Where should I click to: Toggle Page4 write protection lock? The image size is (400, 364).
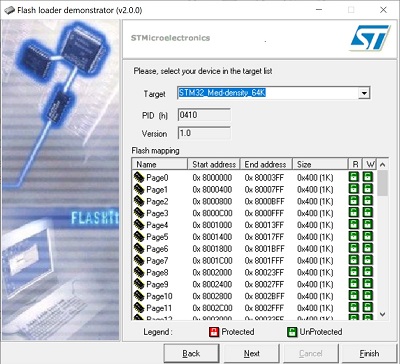coord(368,225)
